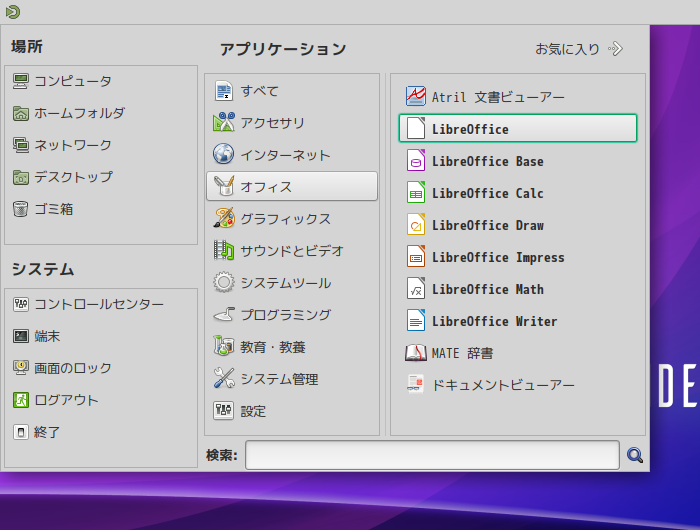Open the LibreOffice Draw icon
The image size is (700, 530).
(x=416, y=225)
